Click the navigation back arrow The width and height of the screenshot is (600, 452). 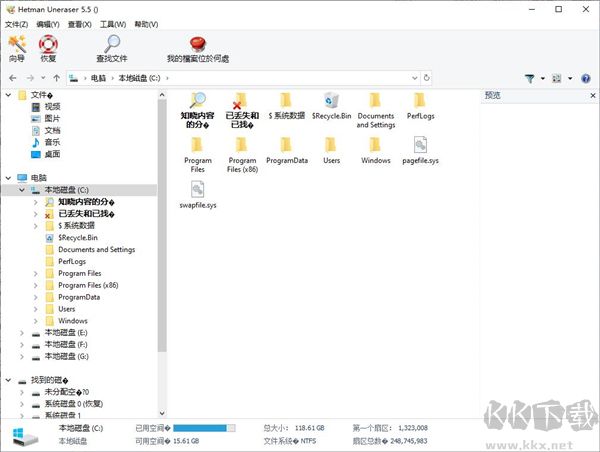pyautogui.click(x=11, y=77)
